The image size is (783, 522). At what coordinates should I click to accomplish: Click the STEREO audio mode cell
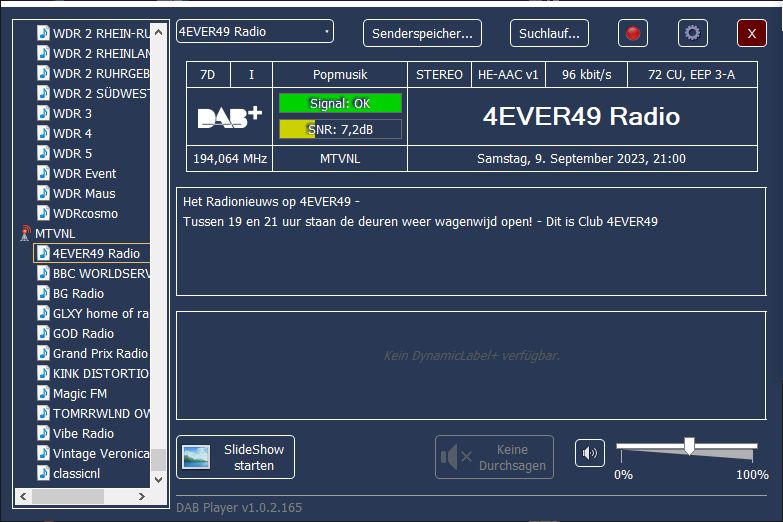click(x=439, y=74)
